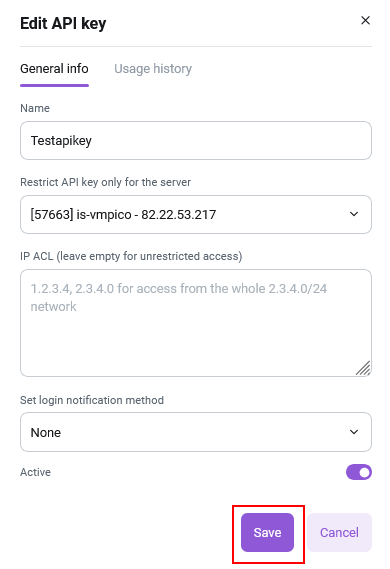Viewport: 390px width, 569px height.
Task: Click the Set login notification method label
Action: (92, 400)
